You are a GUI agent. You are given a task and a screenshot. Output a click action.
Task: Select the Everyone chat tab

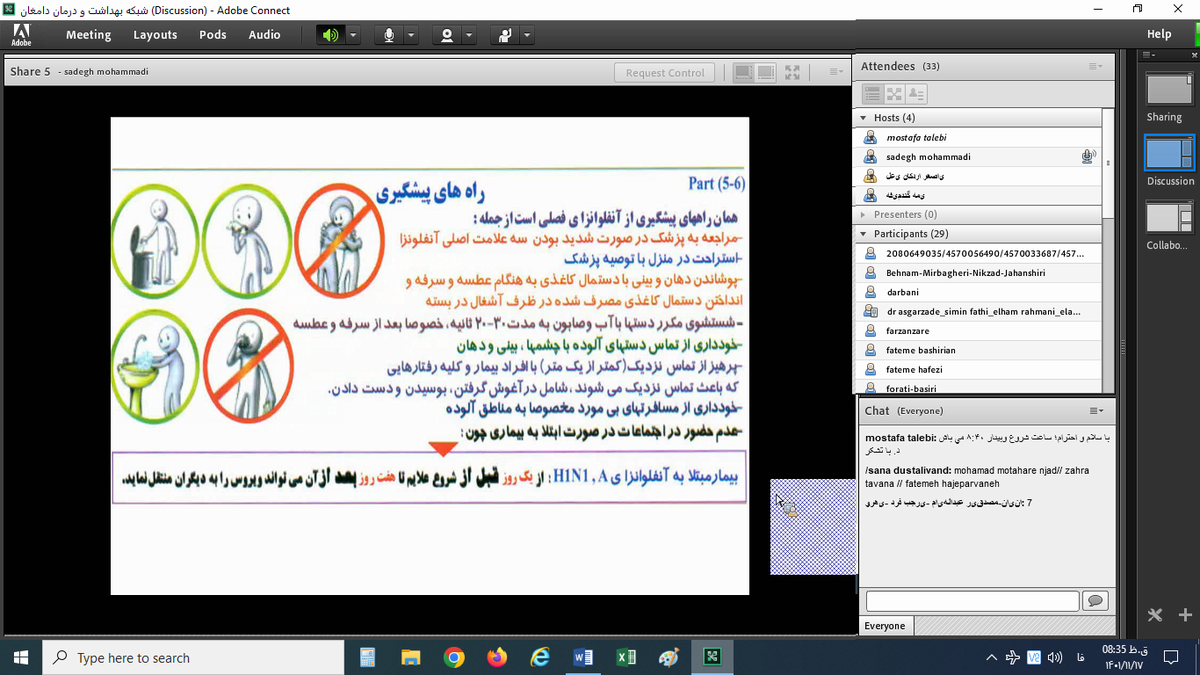click(x=885, y=626)
